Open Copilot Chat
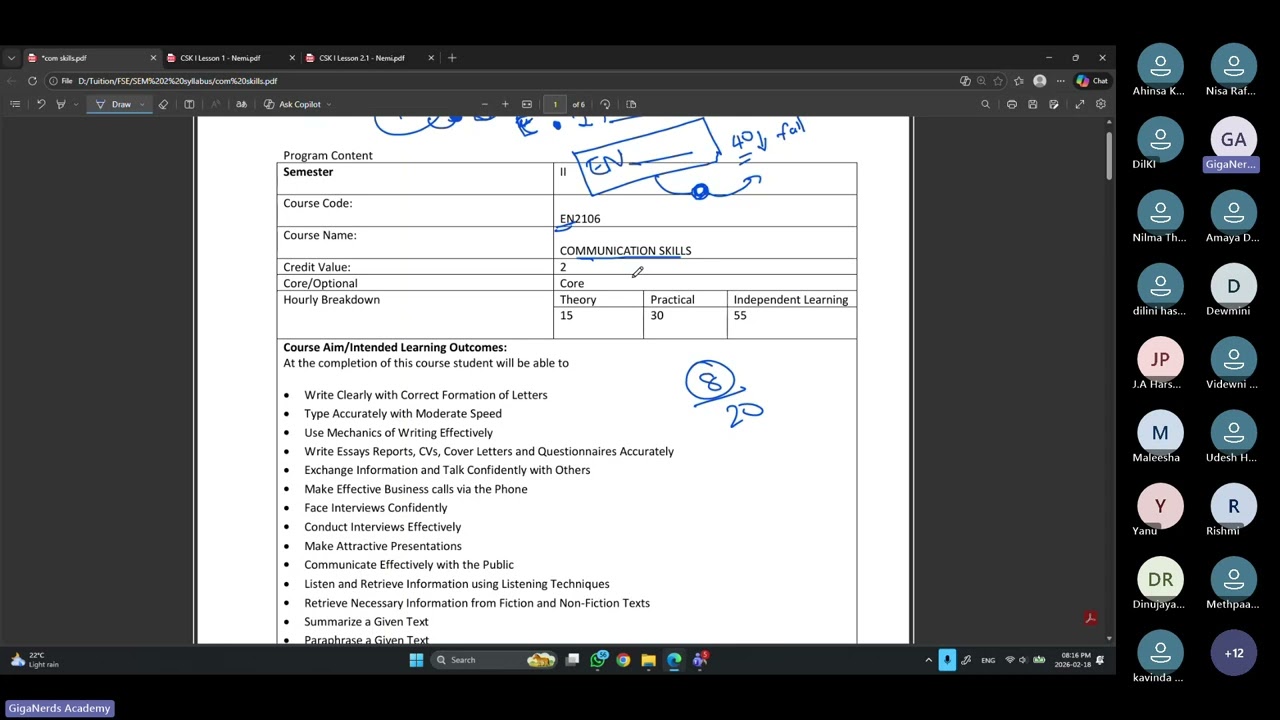The image size is (1280, 720). (1092, 81)
